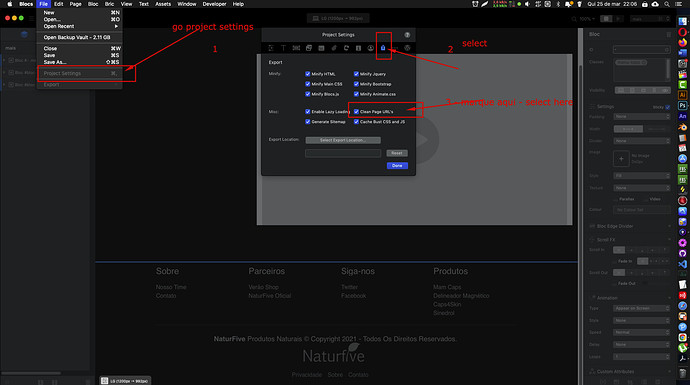This screenshot has height=385, width=690.
Task: Click the help question mark in Project Settings
Action: point(407,35)
